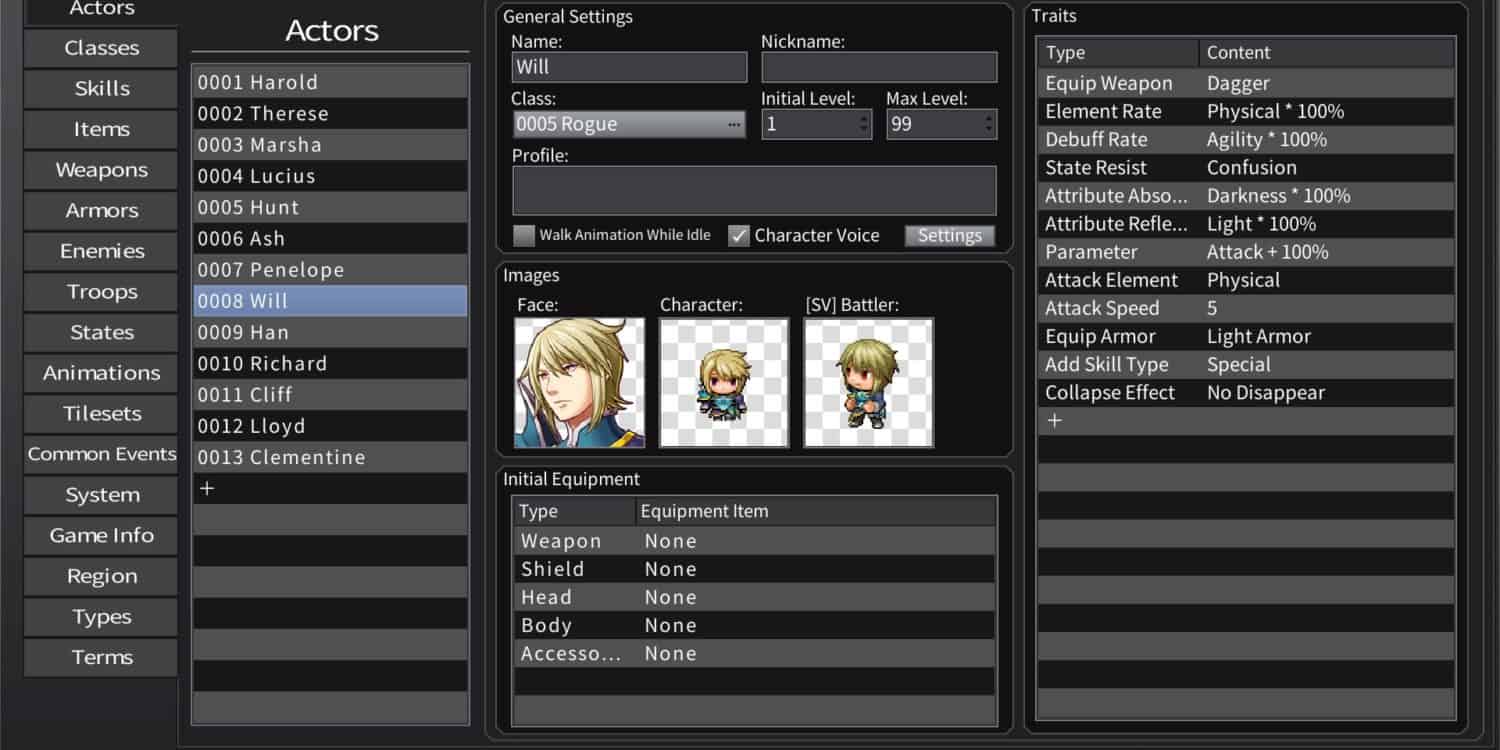Choose 0013 Clementine from the actors list
The width and height of the screenshot is (1500, 750).
coord(329,458)
